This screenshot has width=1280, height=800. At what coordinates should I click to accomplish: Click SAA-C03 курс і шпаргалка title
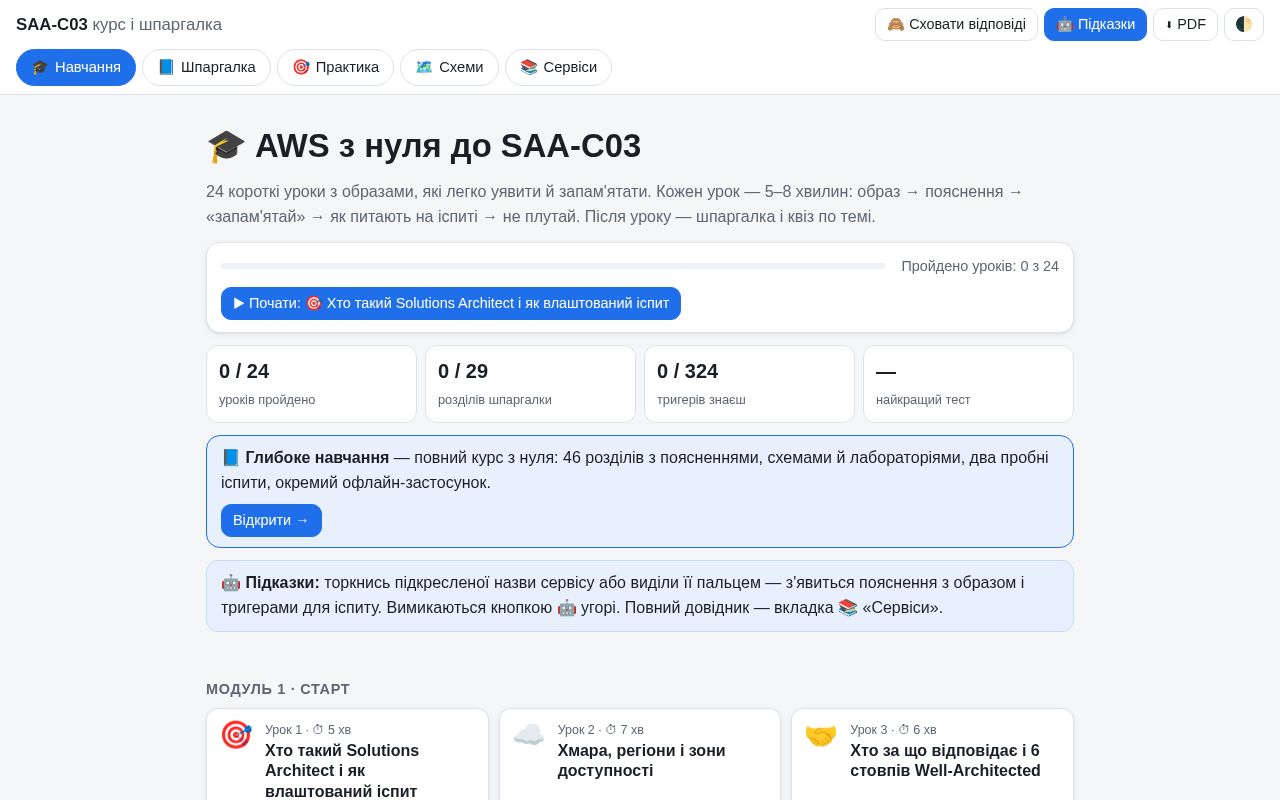coord(119,24)
